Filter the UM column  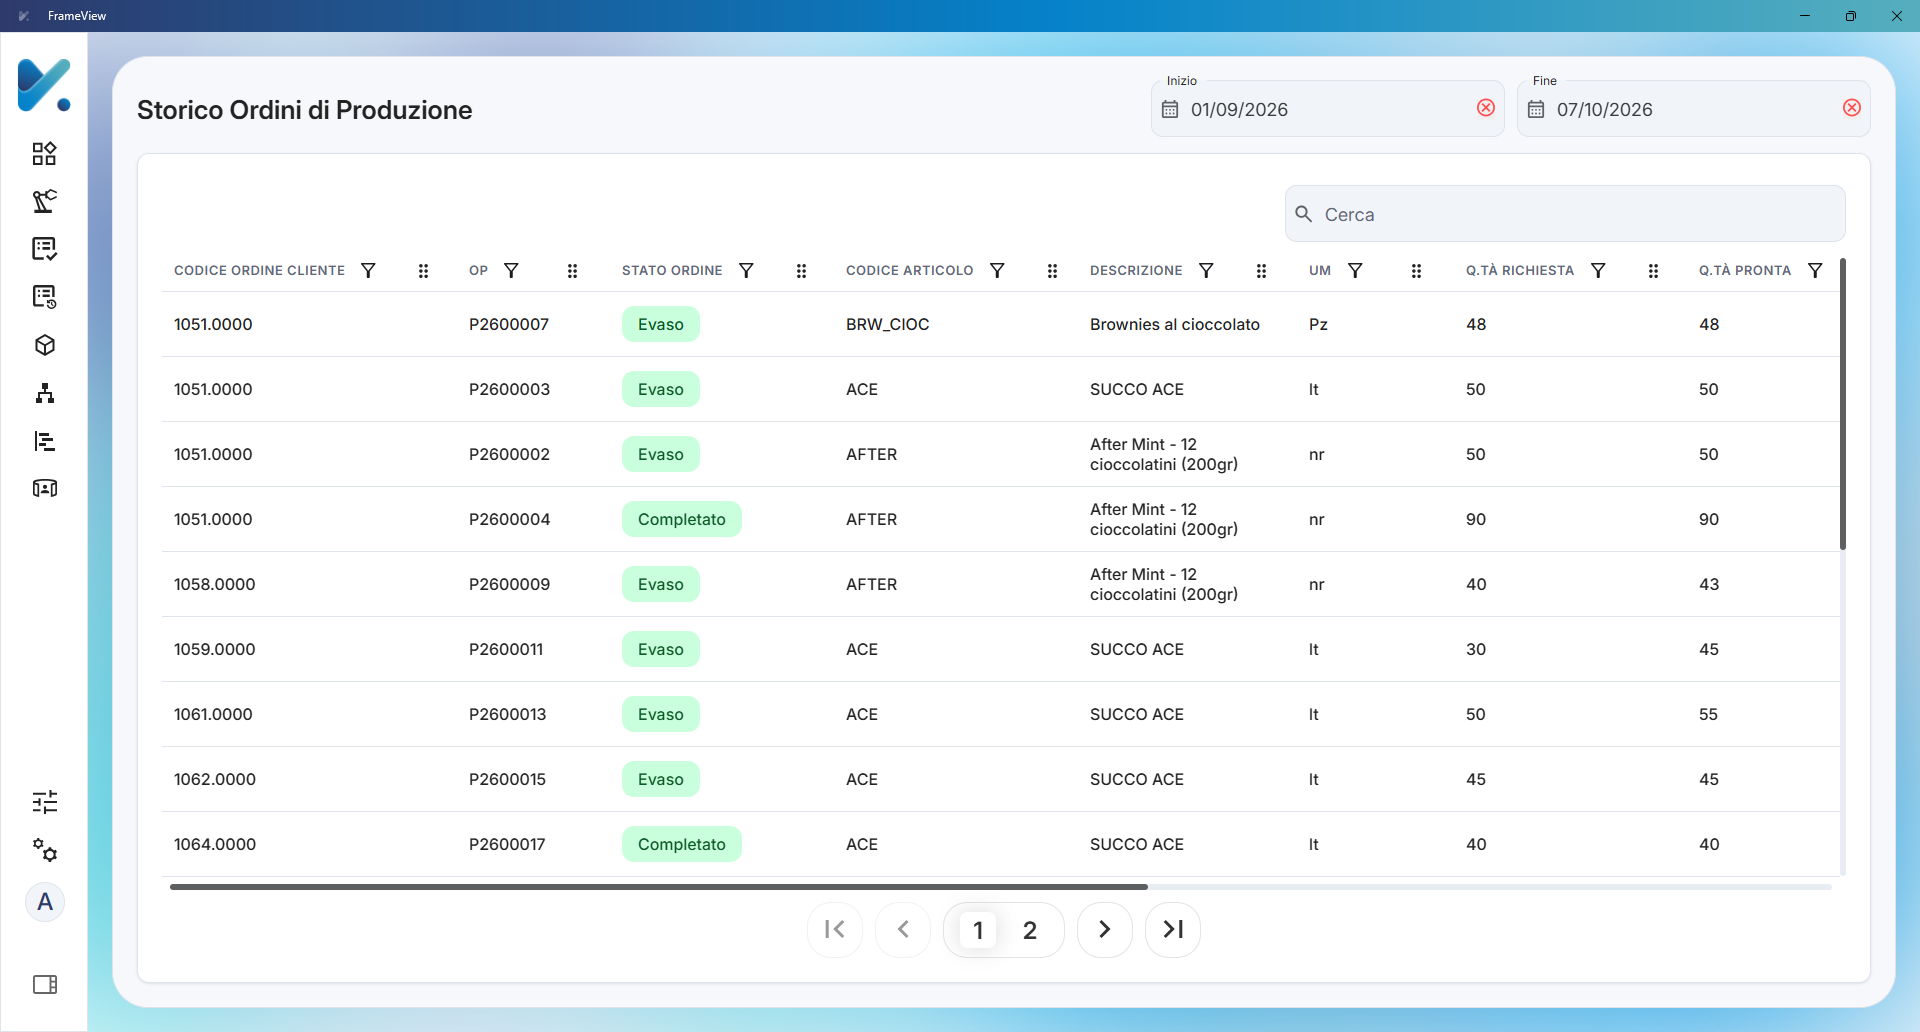tap(1355, 271)
